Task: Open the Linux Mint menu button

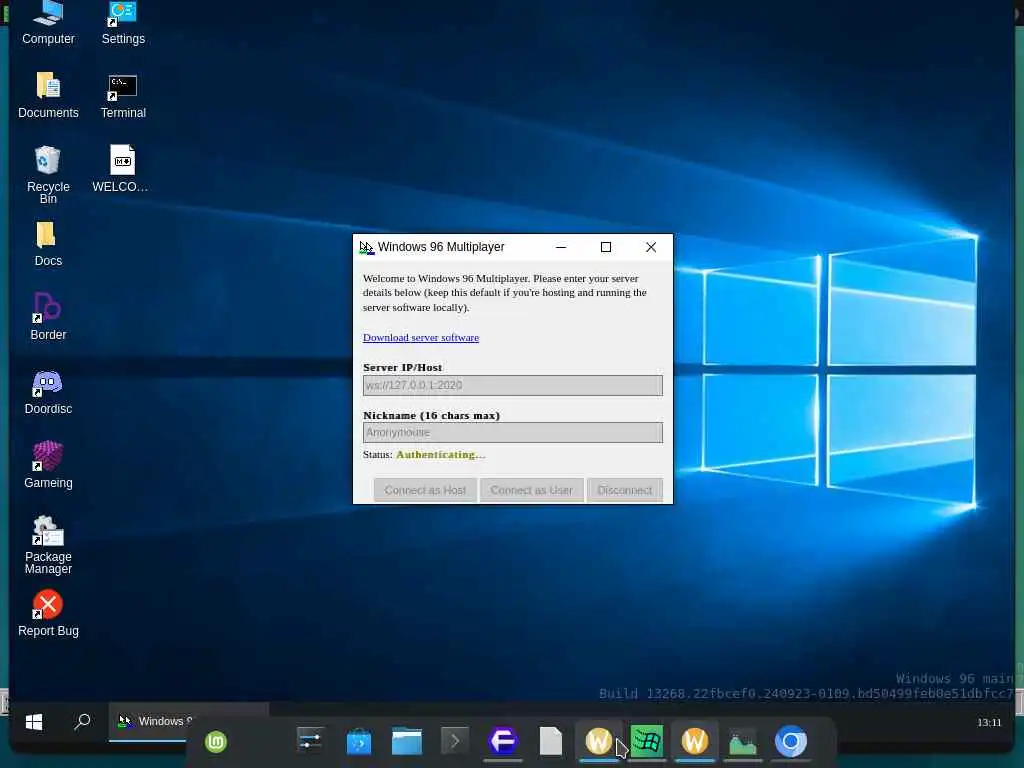Action: point(216,741)
